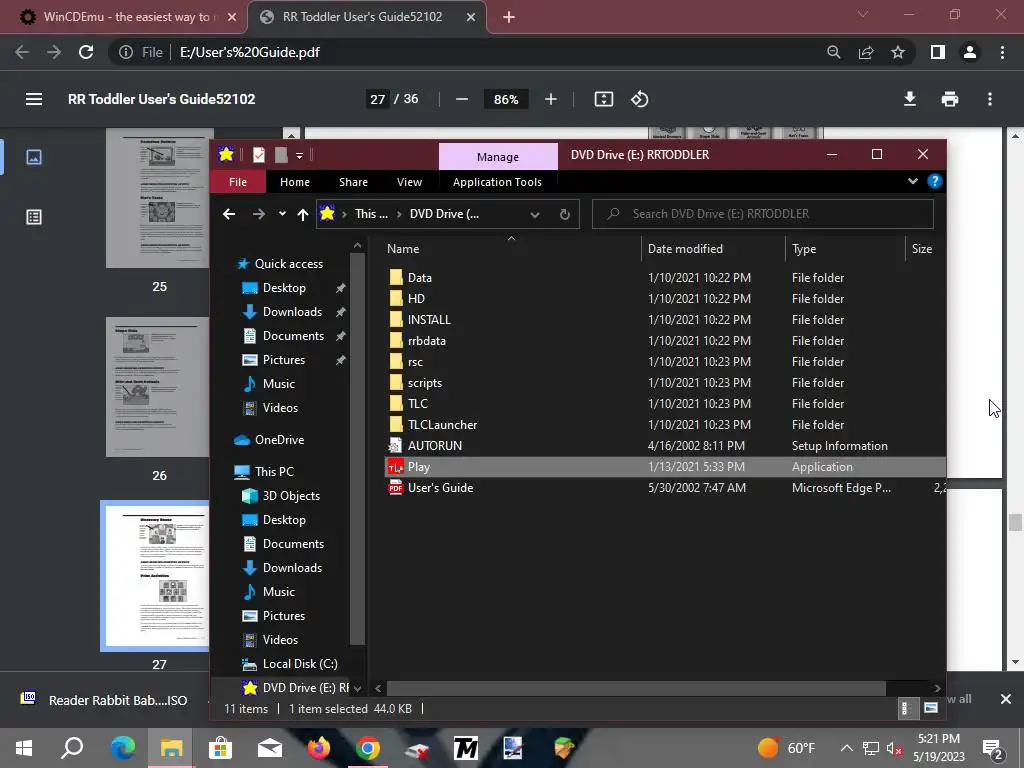Open PDF viewer more actions menu

click(990, 99)
